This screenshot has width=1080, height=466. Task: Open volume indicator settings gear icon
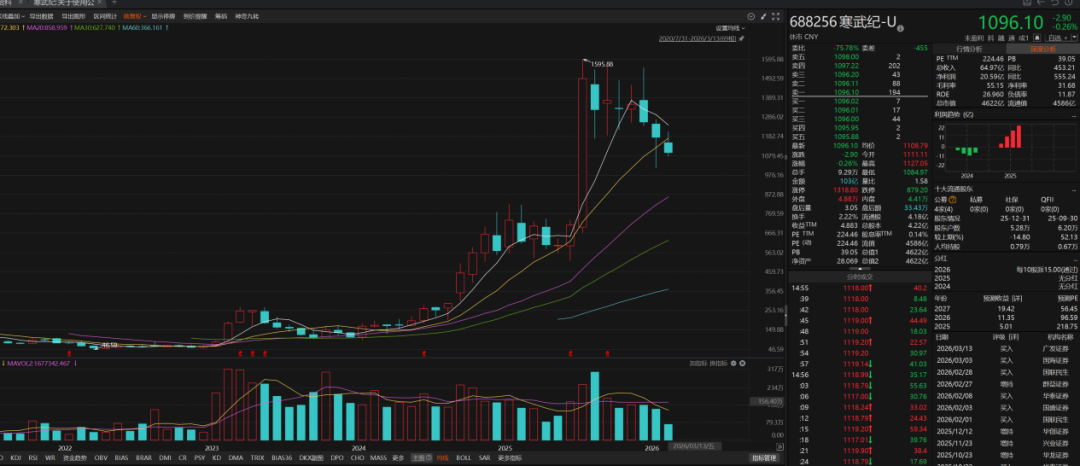coord(734,363)
